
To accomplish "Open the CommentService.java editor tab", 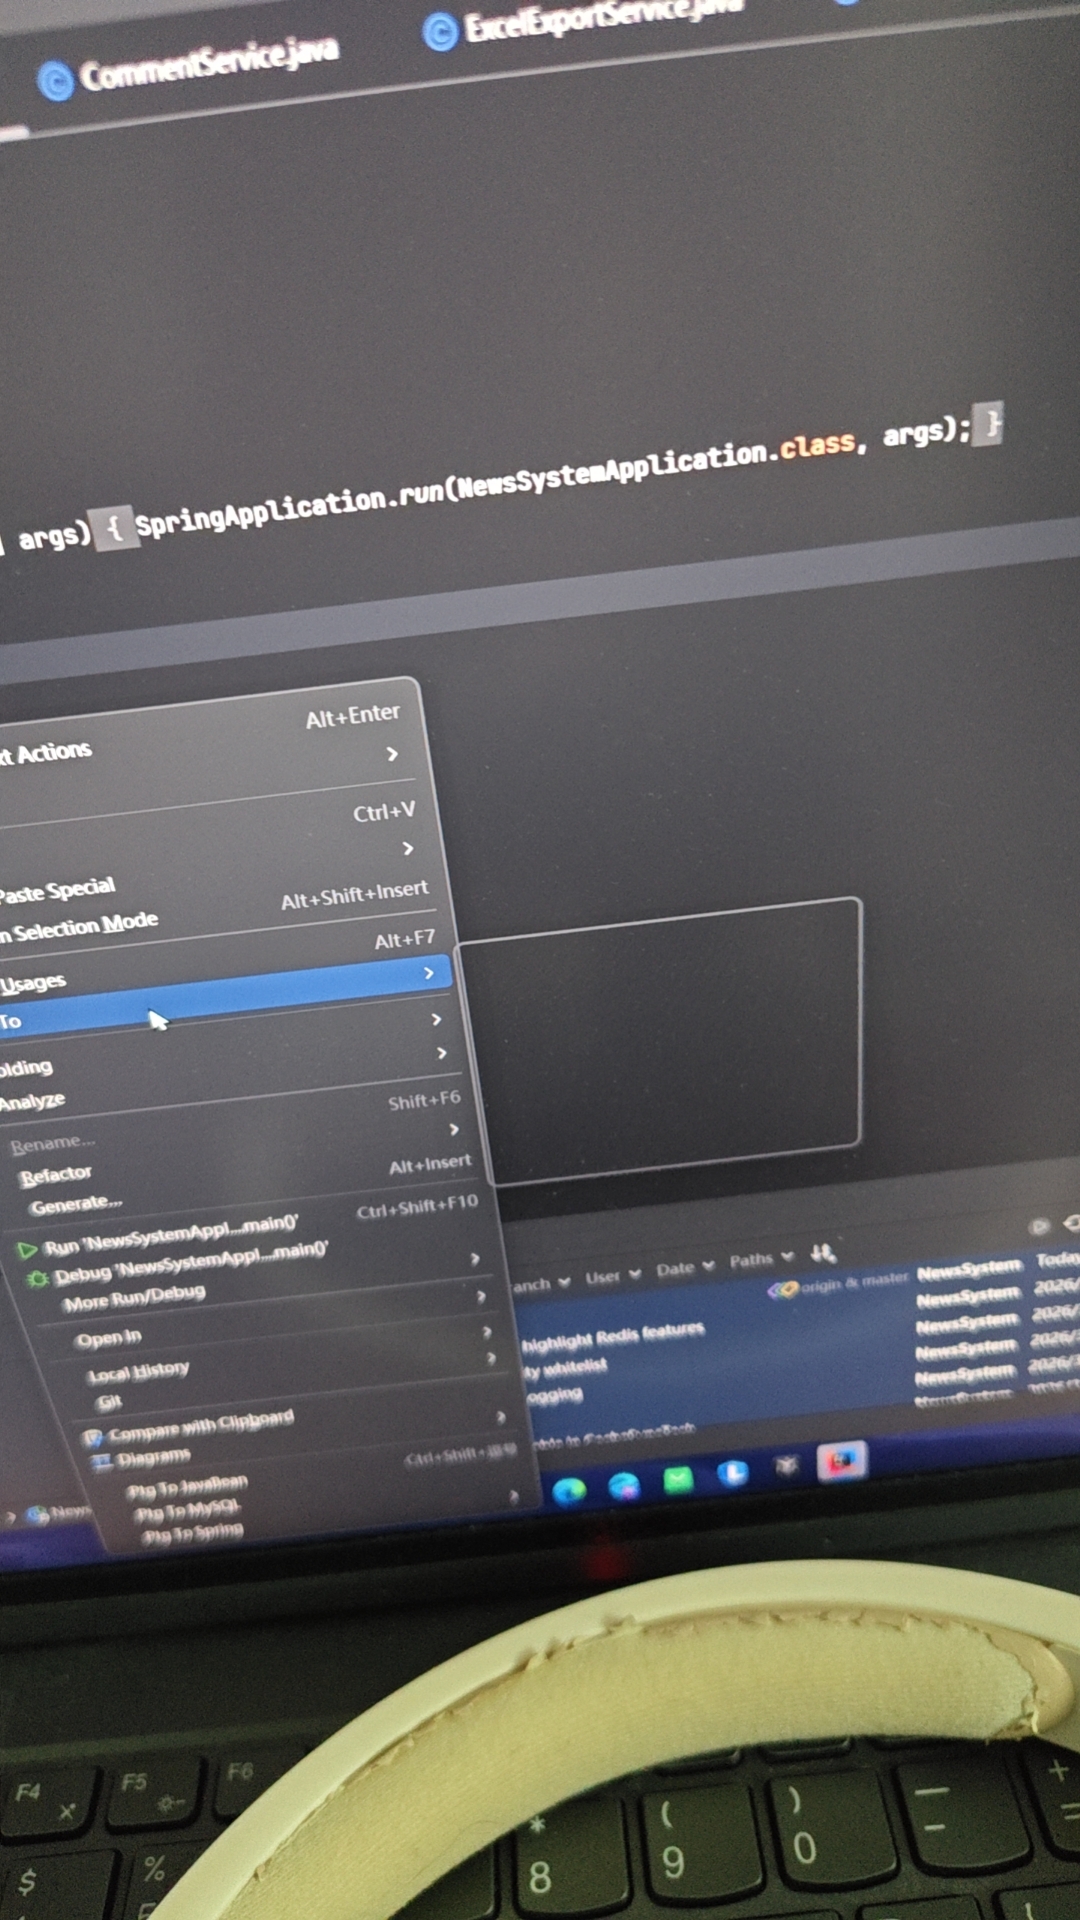I will coord(190,68).
